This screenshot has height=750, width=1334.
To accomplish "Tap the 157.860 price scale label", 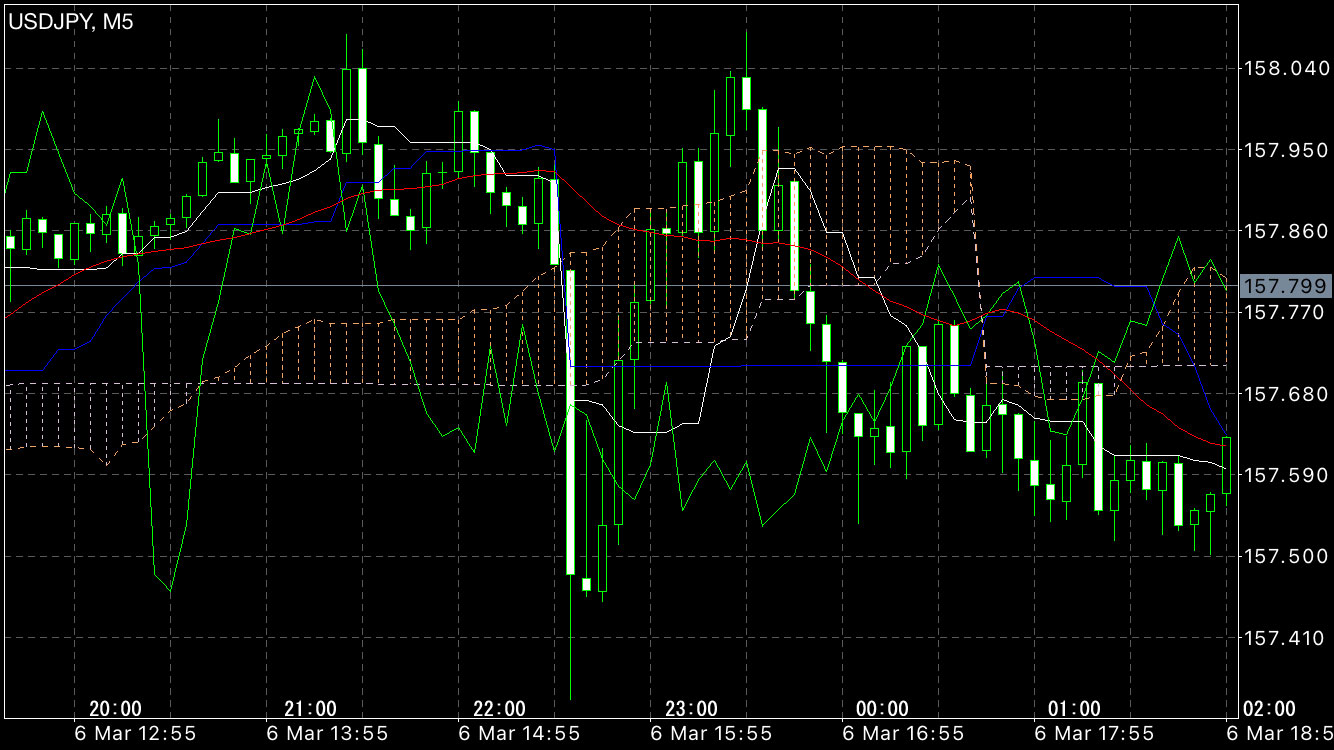I will (1284, 231).
